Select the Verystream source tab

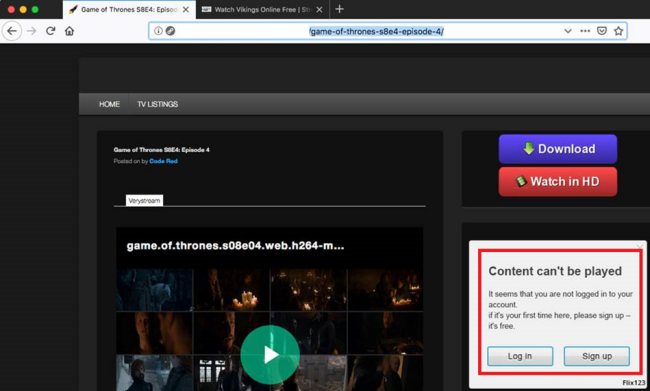(x=144, y=201)
